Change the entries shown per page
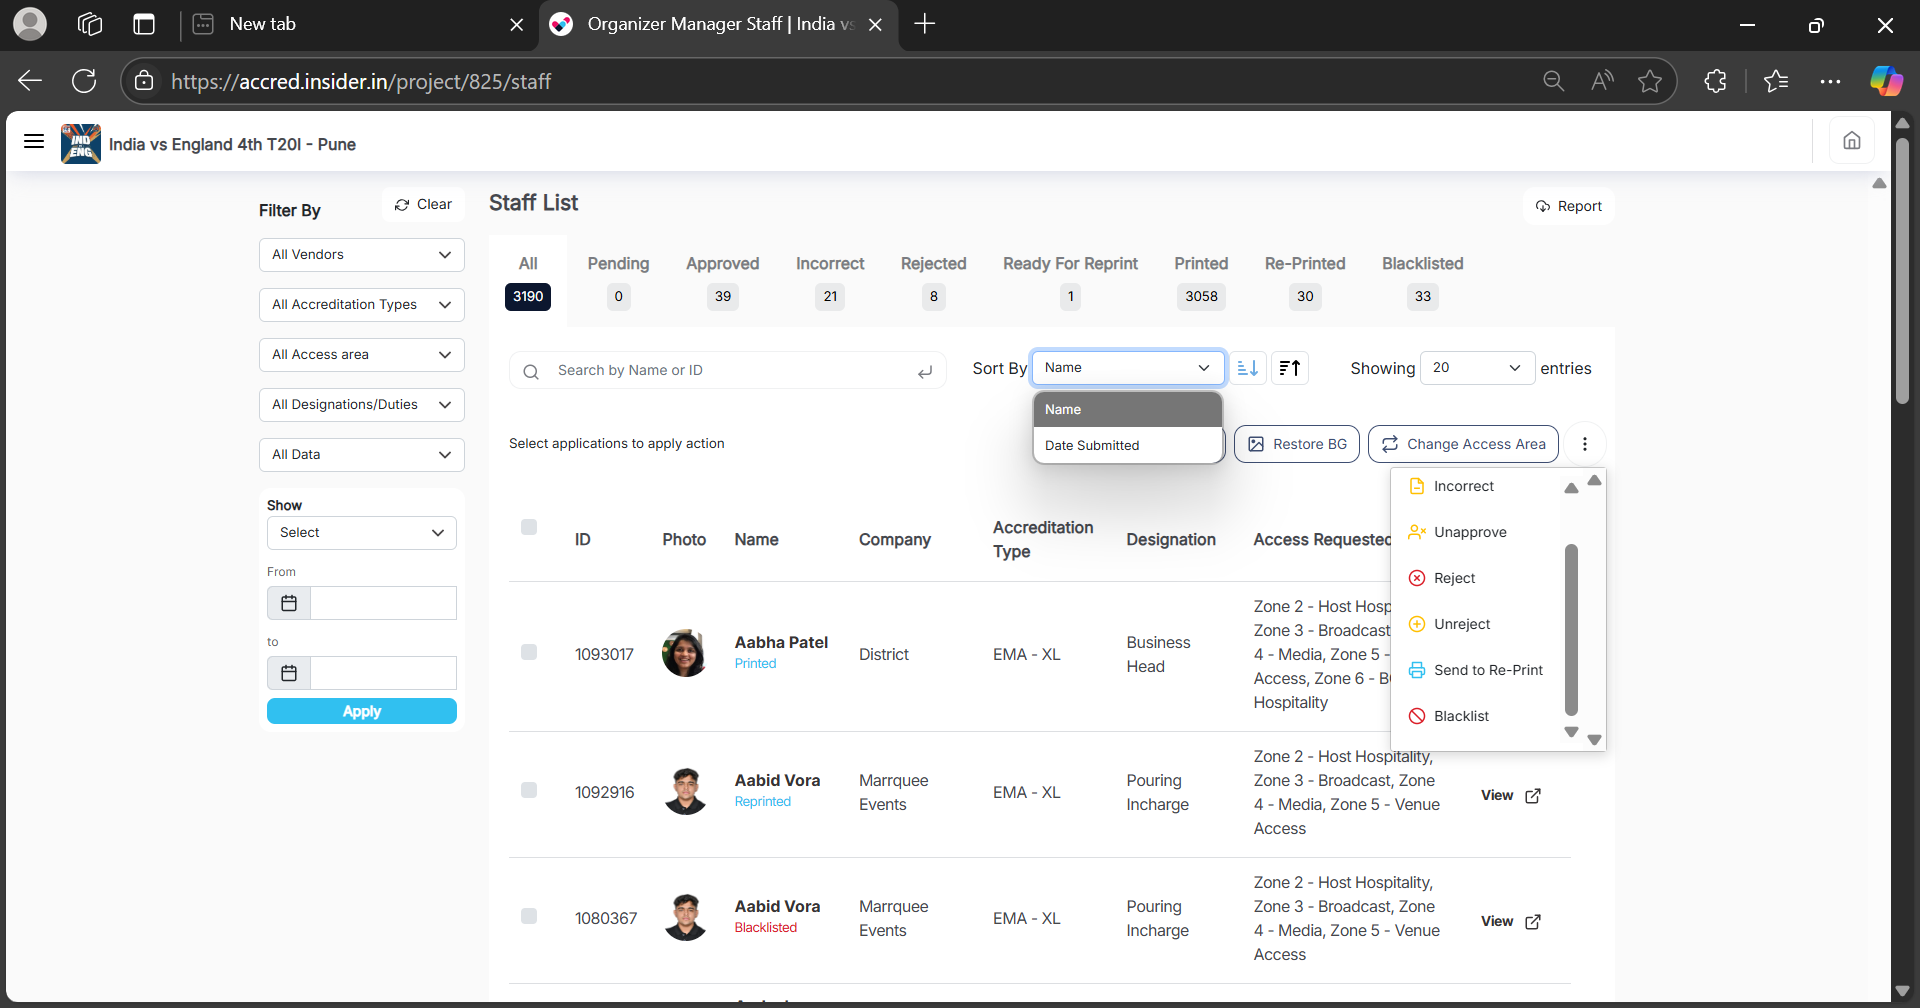 (1477, 368)
